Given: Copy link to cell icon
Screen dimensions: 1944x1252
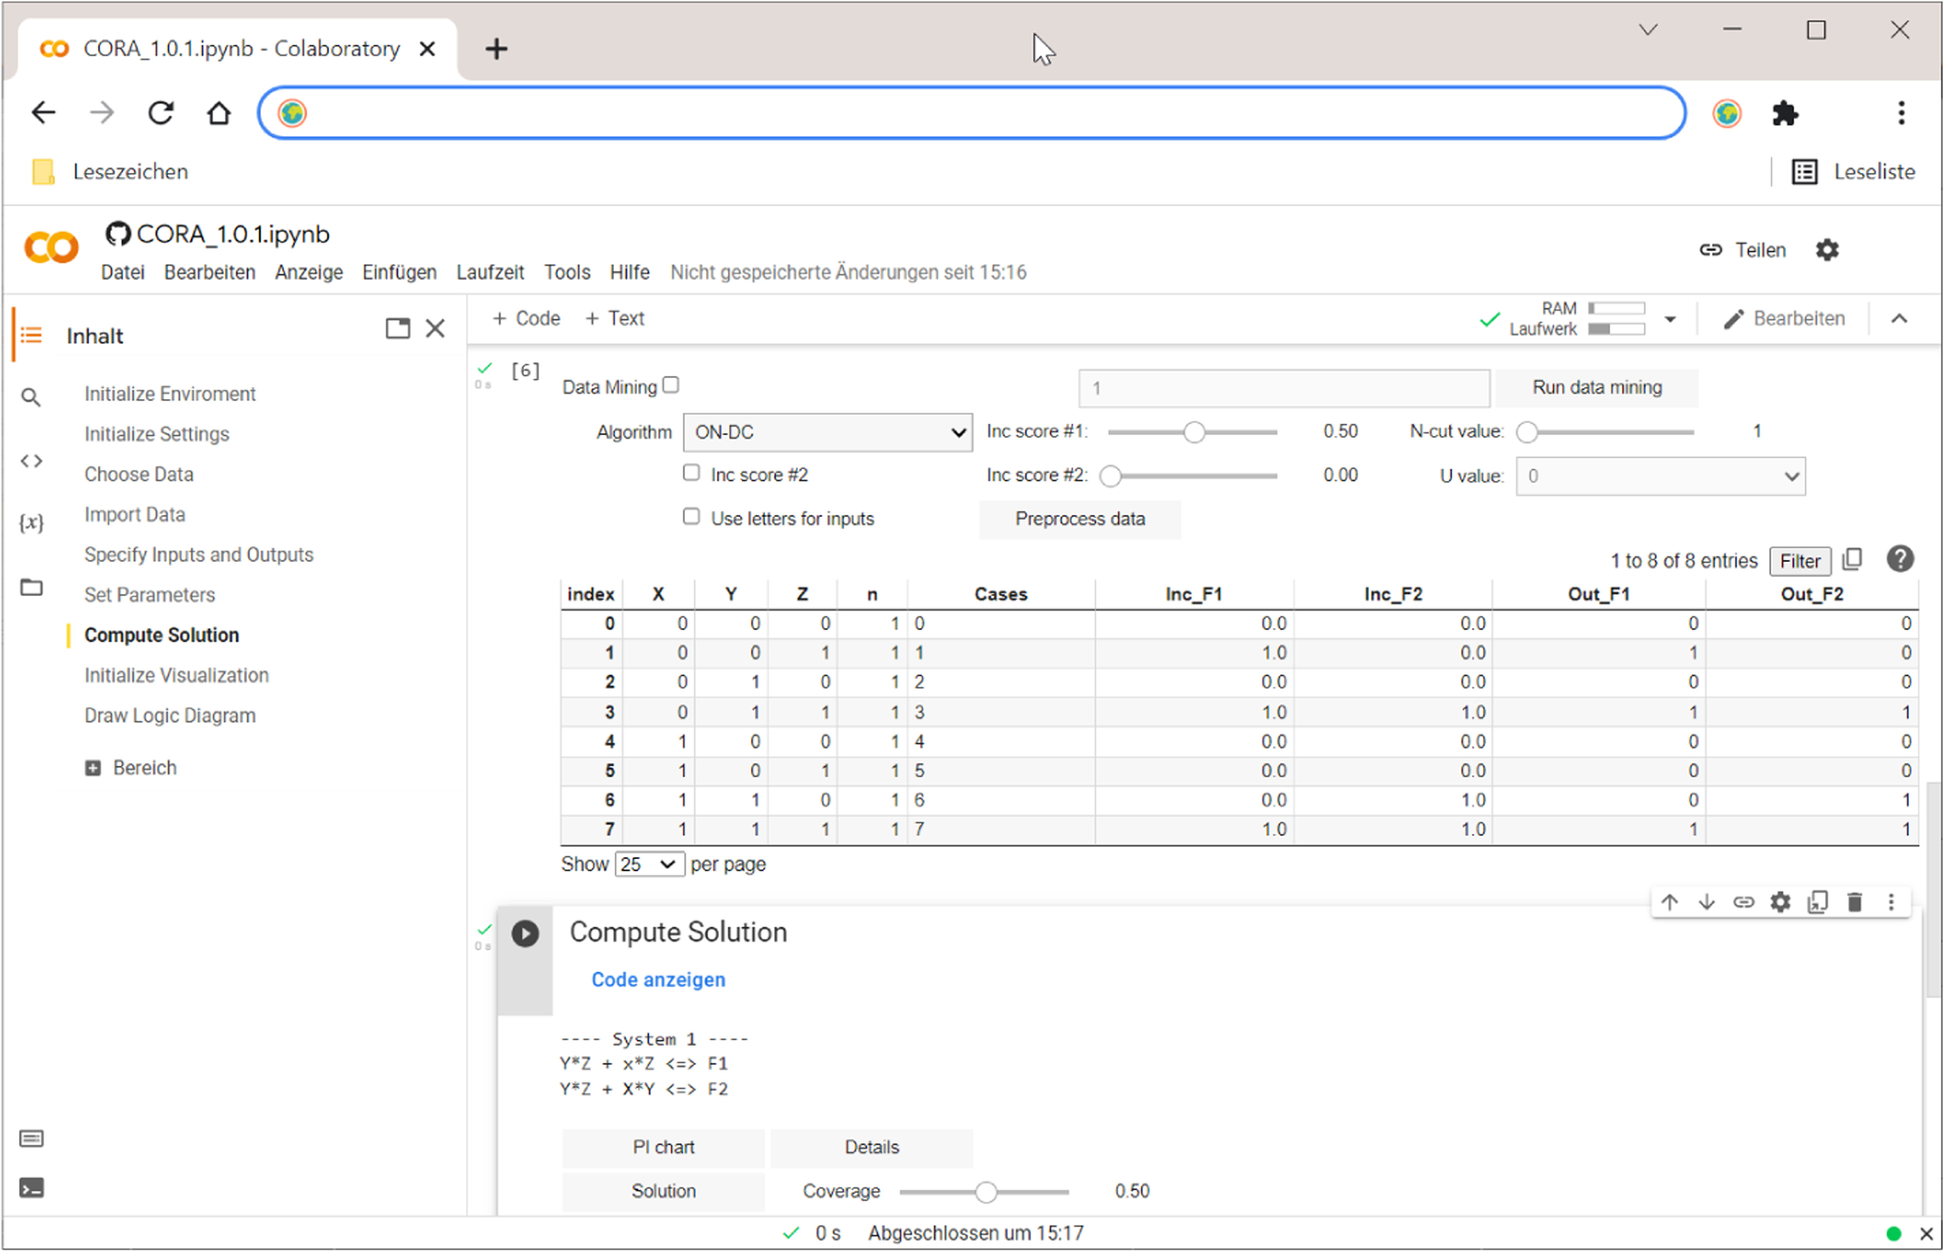Looking at the screenshot, I should [x=1744, y=902].
